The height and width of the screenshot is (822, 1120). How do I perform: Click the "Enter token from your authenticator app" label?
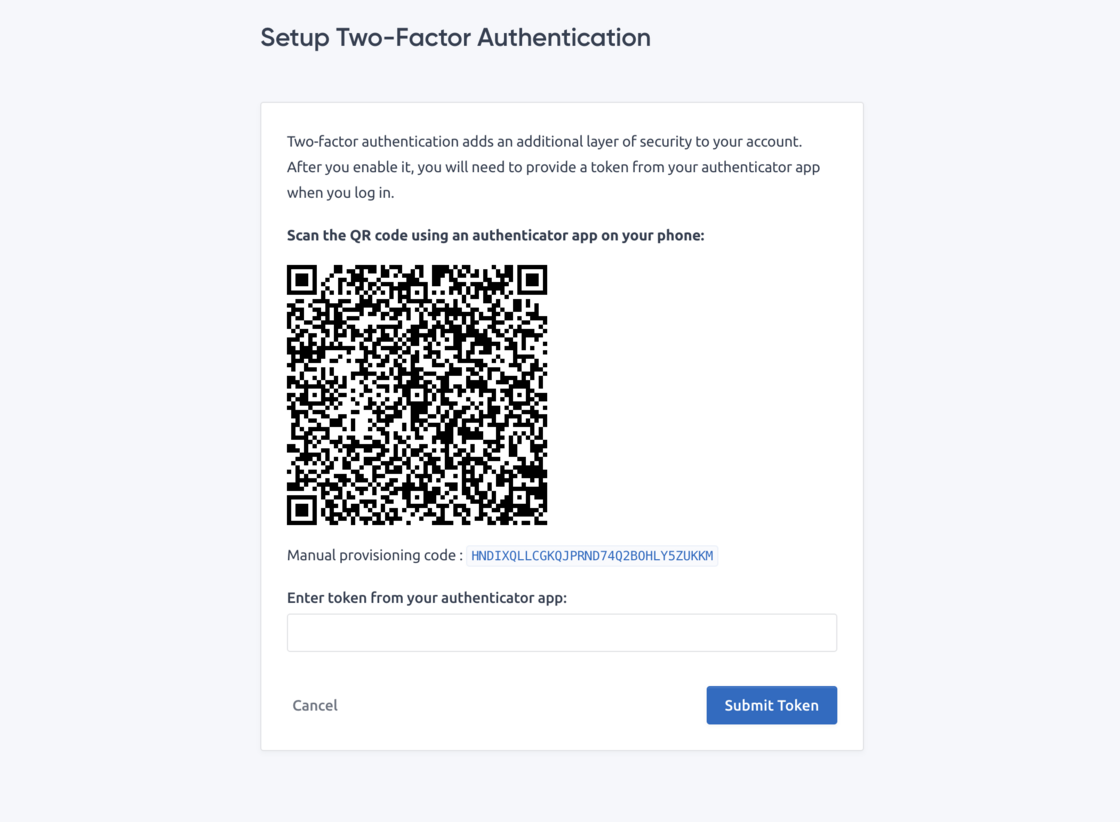(x=427, y=597)
